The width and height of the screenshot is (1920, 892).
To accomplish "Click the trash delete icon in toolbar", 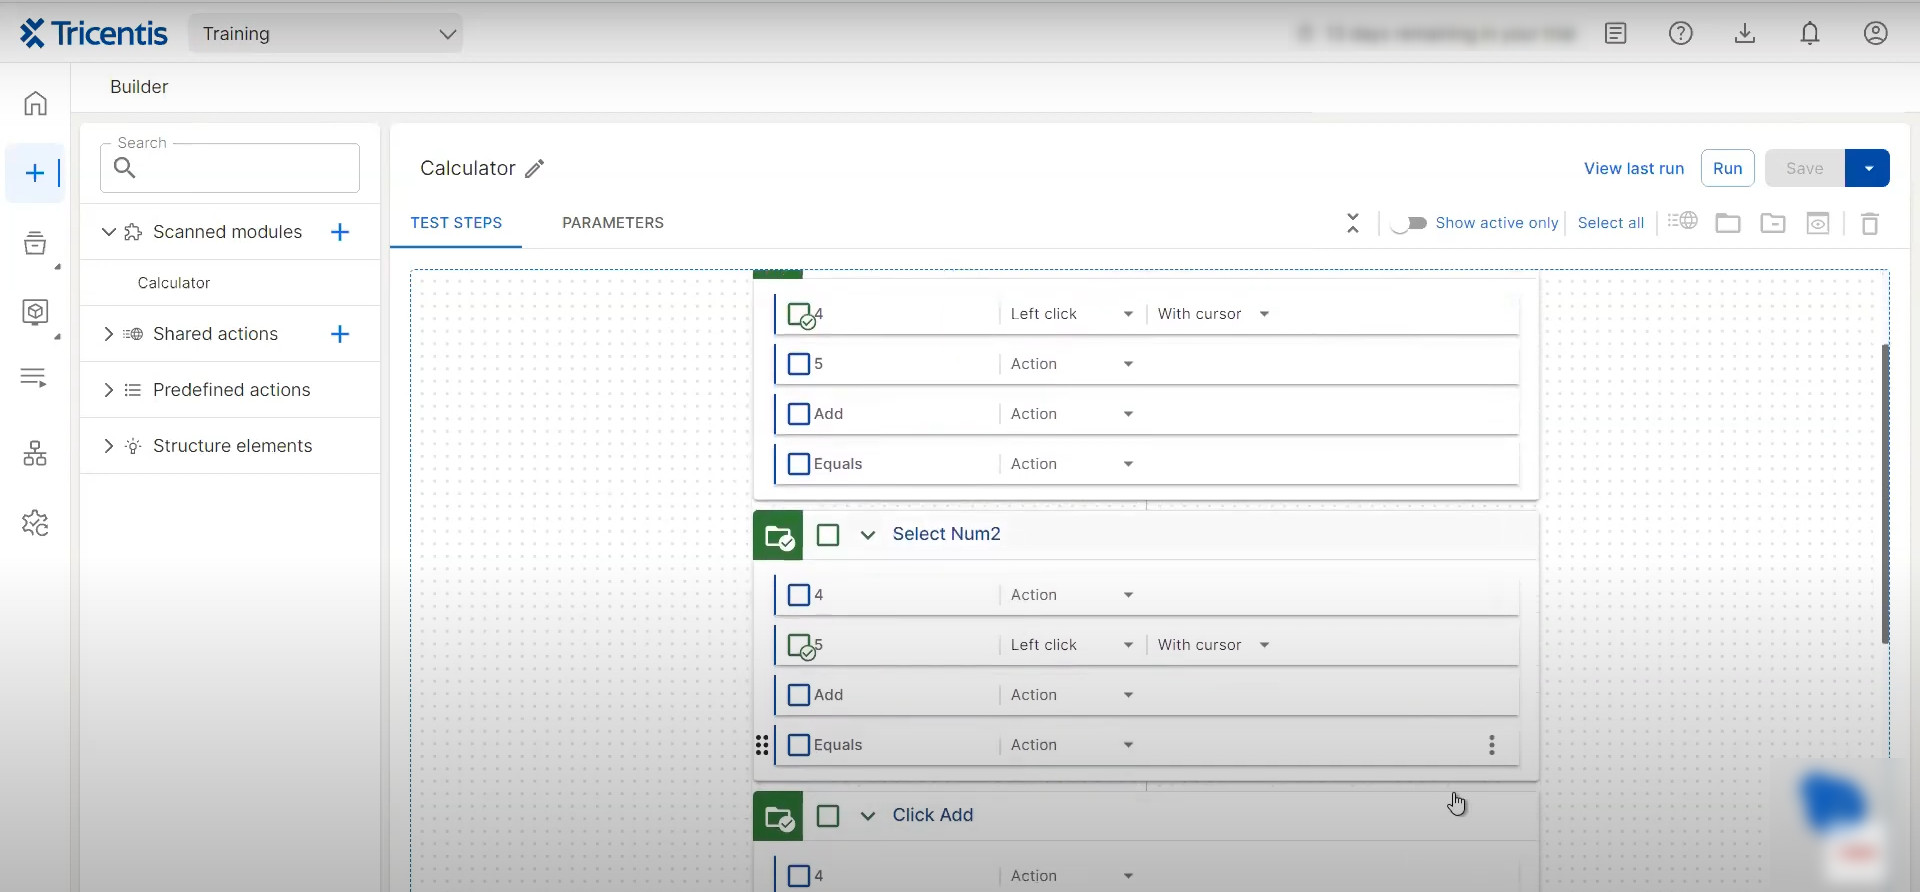I will tap(1869, 223).
